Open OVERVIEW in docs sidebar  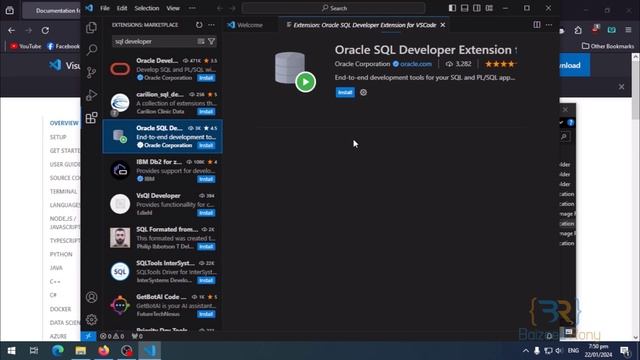pos(64,123)
